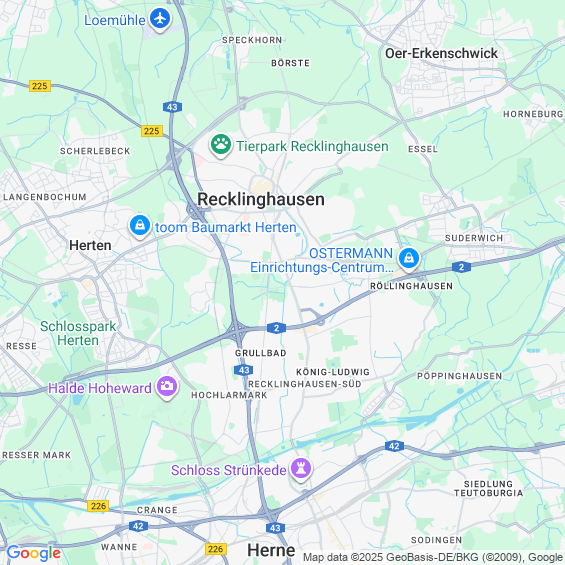The image size is (565, 565).
Task: Select the Herne city label
Action: (x=271, y=550)
